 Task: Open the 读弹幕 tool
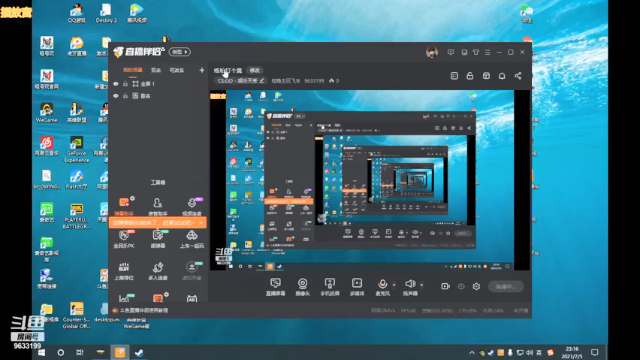tap(158, 239)
